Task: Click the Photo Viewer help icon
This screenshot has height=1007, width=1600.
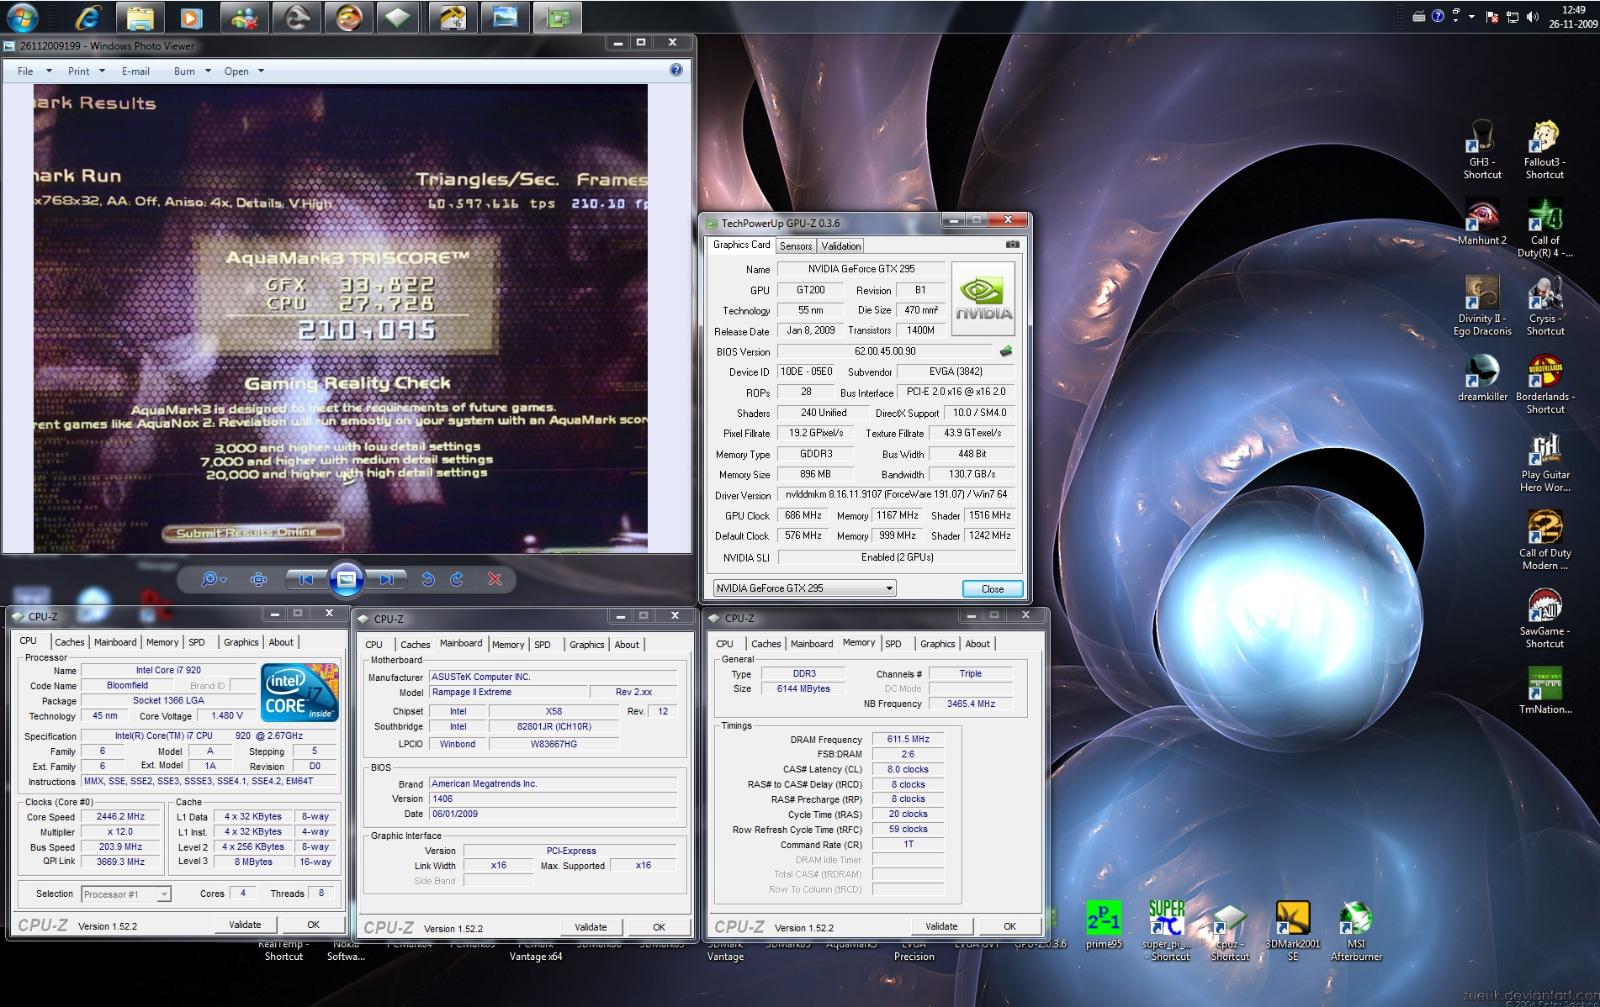Action: pos(676,70)
